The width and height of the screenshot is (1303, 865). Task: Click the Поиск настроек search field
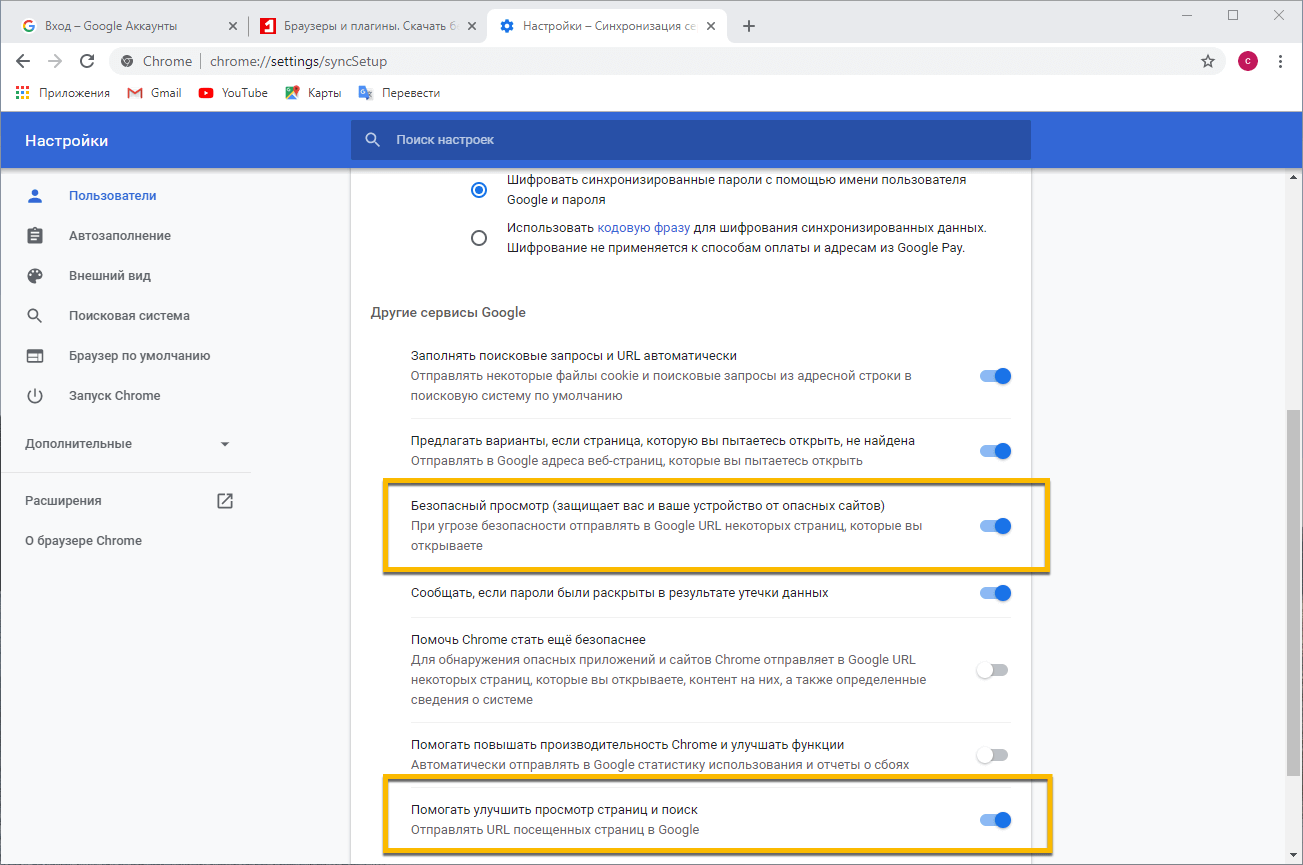[x=690, y=140]
